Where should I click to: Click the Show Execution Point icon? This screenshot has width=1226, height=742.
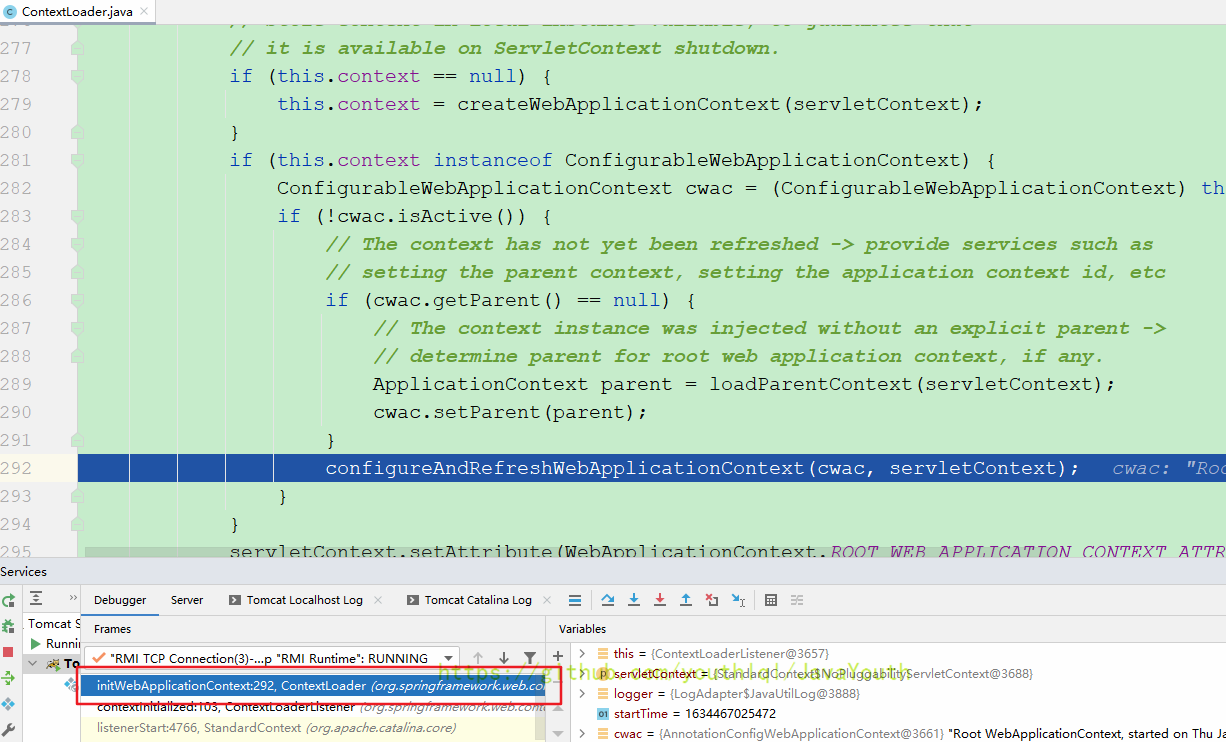(575, 600)
